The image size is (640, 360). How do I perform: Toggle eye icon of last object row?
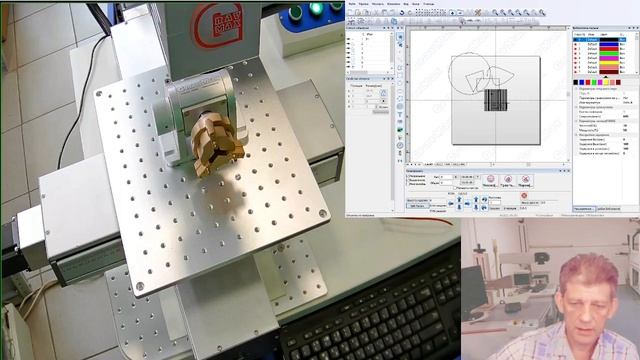349,67
